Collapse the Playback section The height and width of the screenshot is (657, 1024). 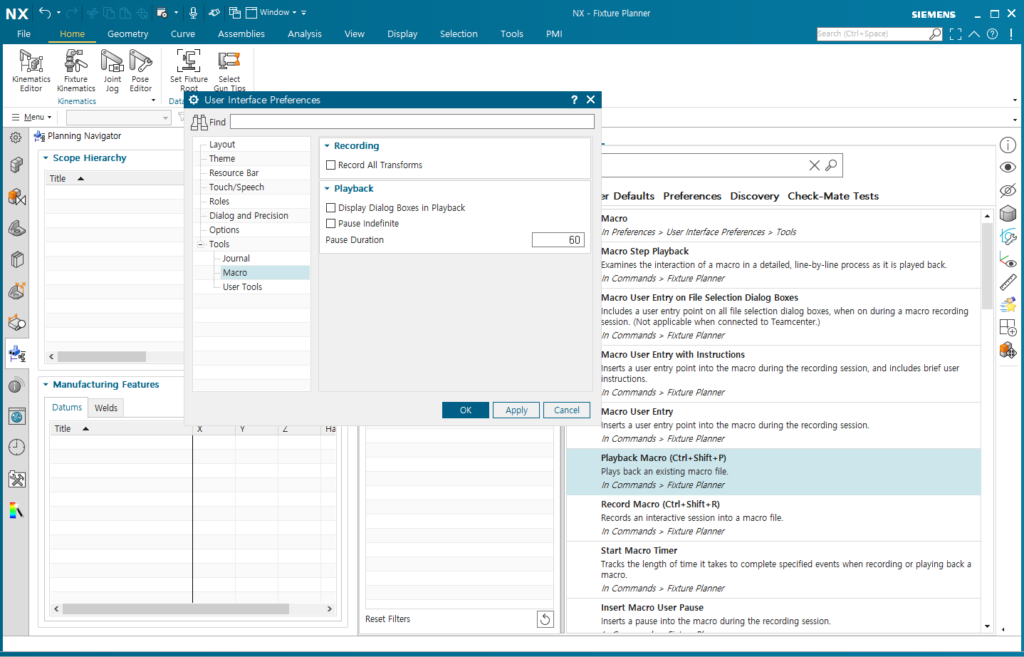point(327,188)
